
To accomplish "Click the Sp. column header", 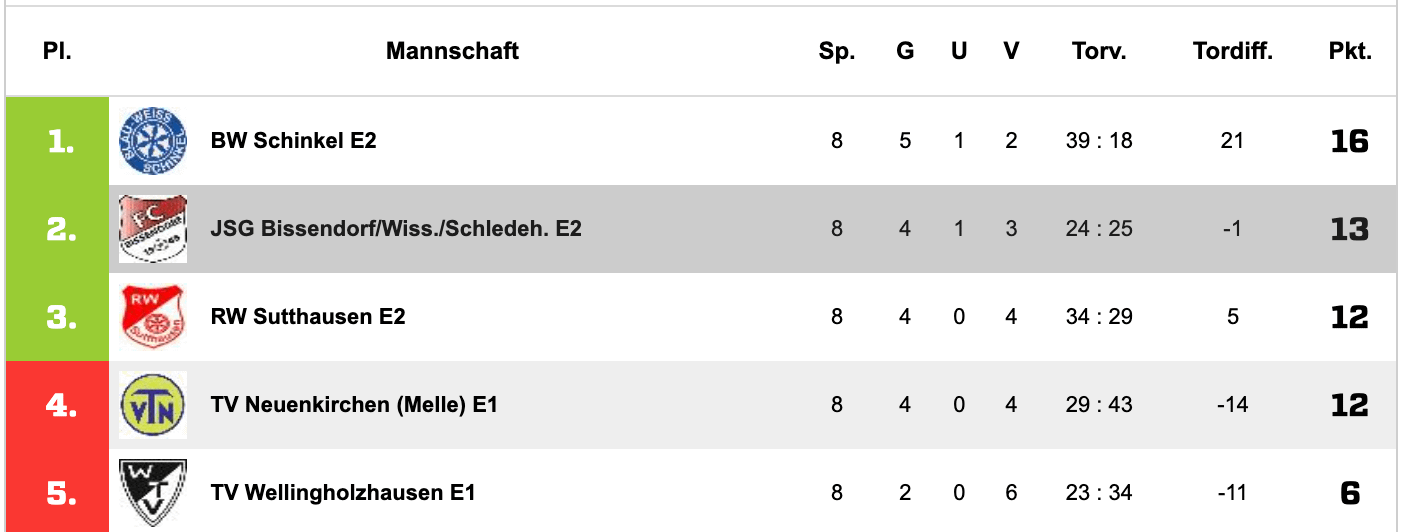I will click(837, 51).
